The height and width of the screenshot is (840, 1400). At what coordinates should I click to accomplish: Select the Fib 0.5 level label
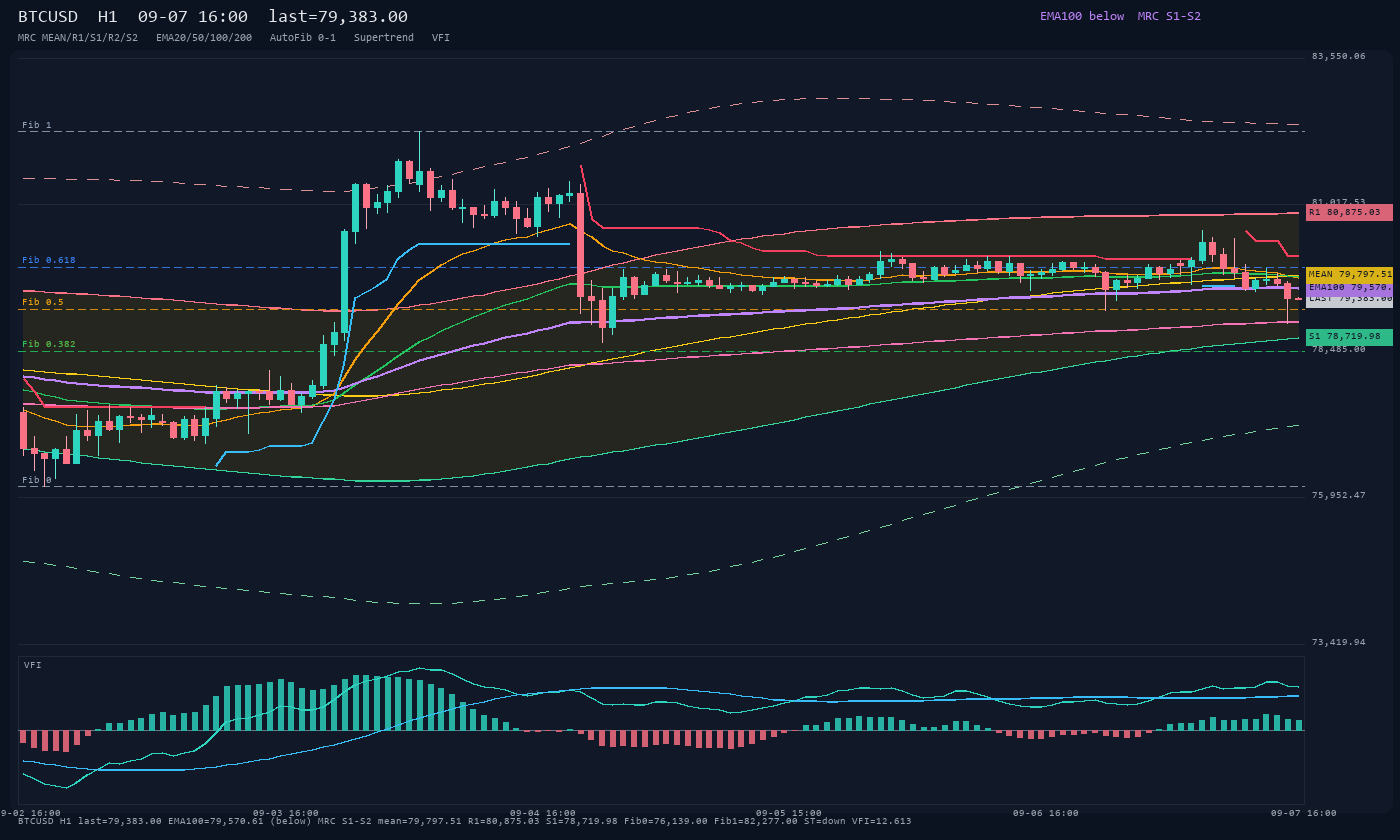[x=43, y=302]
